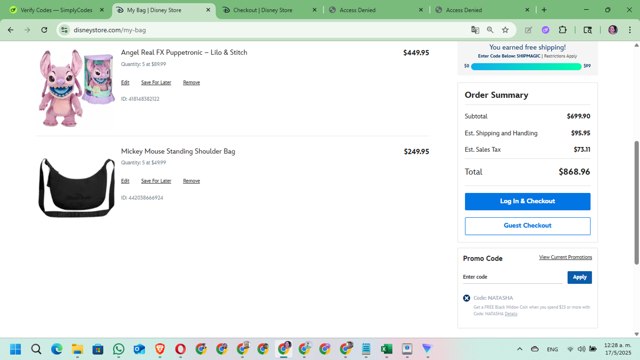This screenshot has height=360, width=640.
Task: Click Log In & Checkout button
Action: 527,201
